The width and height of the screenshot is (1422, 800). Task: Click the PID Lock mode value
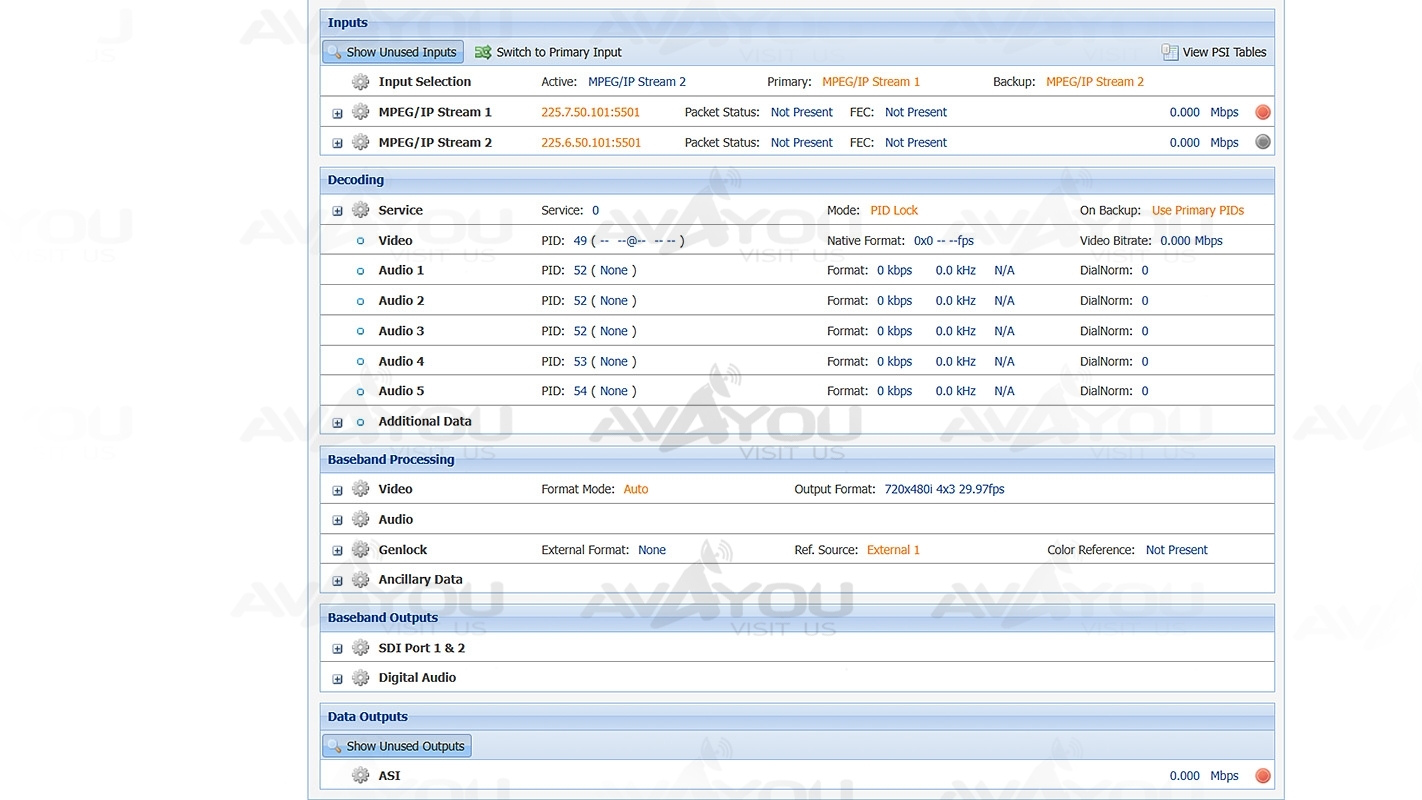[x=893, y=210]
